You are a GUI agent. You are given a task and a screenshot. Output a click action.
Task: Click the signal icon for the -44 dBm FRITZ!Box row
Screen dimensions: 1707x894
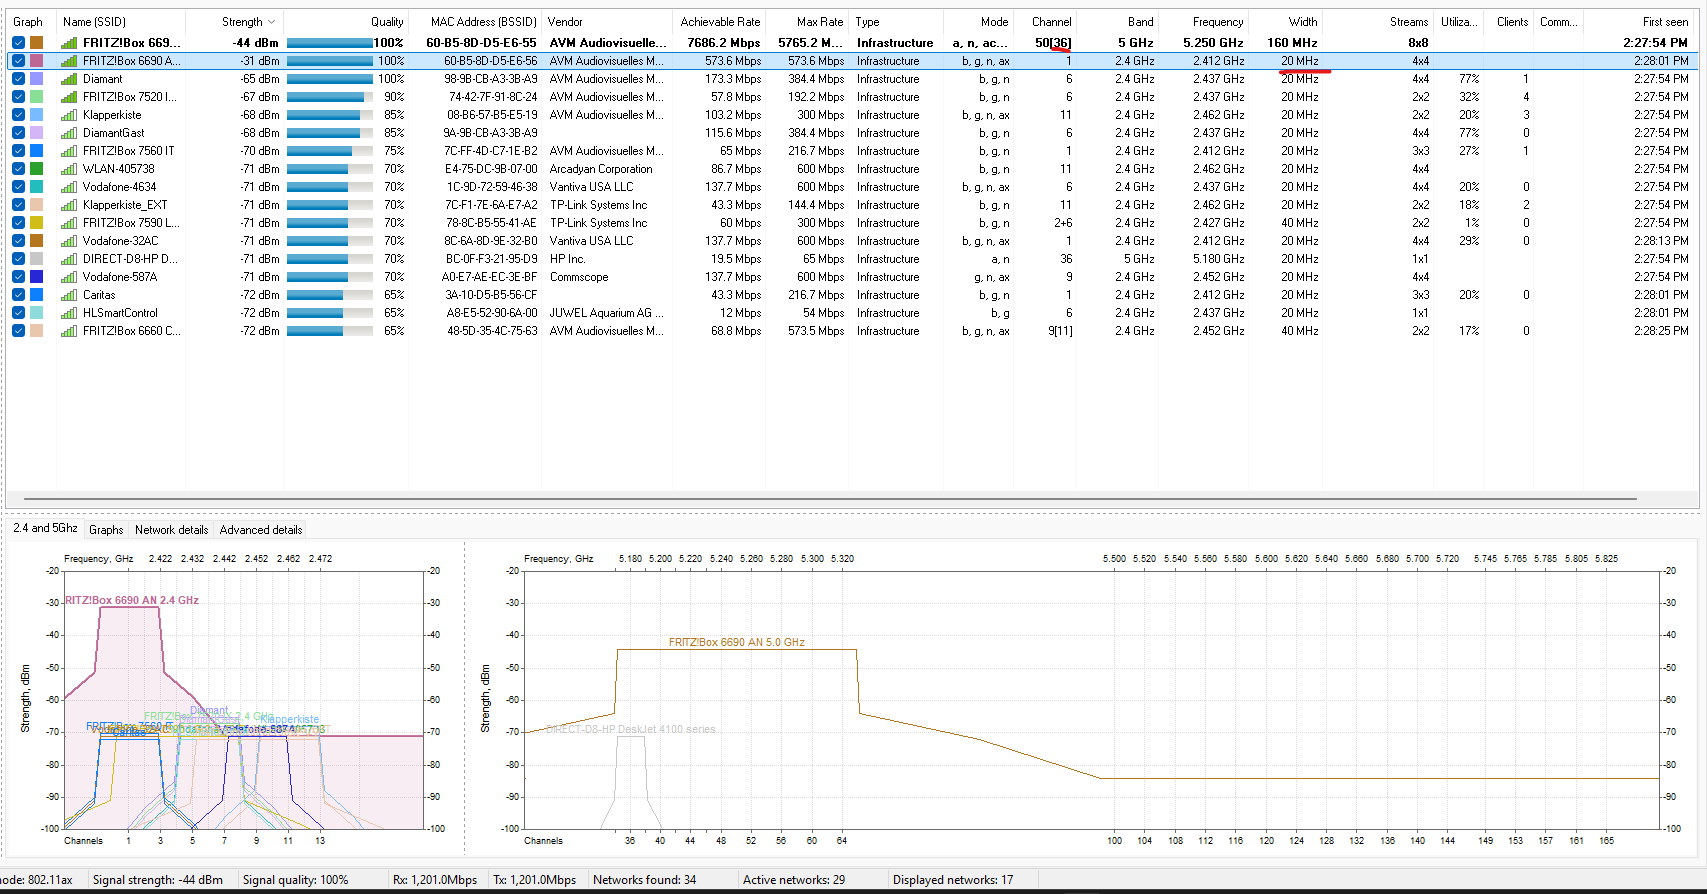[x=69, y=43]
